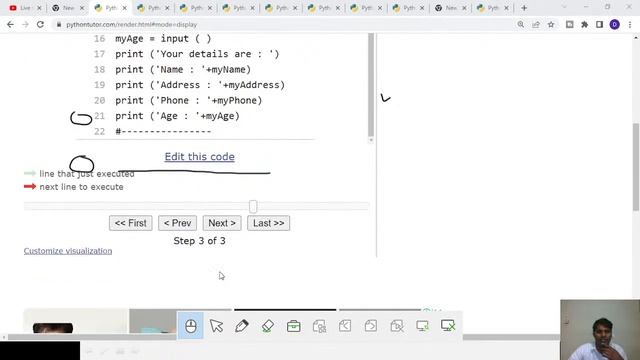
Task: Go back one step with < Prev
Action: coord(178,223)
